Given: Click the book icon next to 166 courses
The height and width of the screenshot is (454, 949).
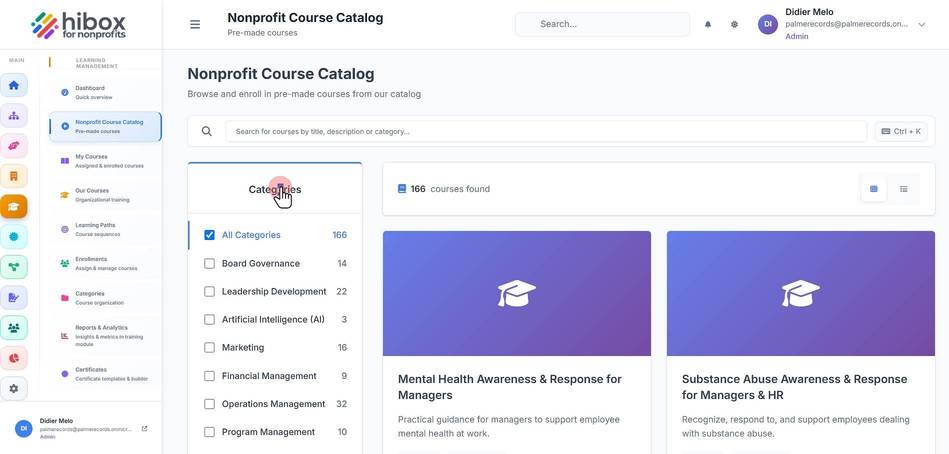Looking at the screenshot, I should pyautogui.click(x=402, y=189).
